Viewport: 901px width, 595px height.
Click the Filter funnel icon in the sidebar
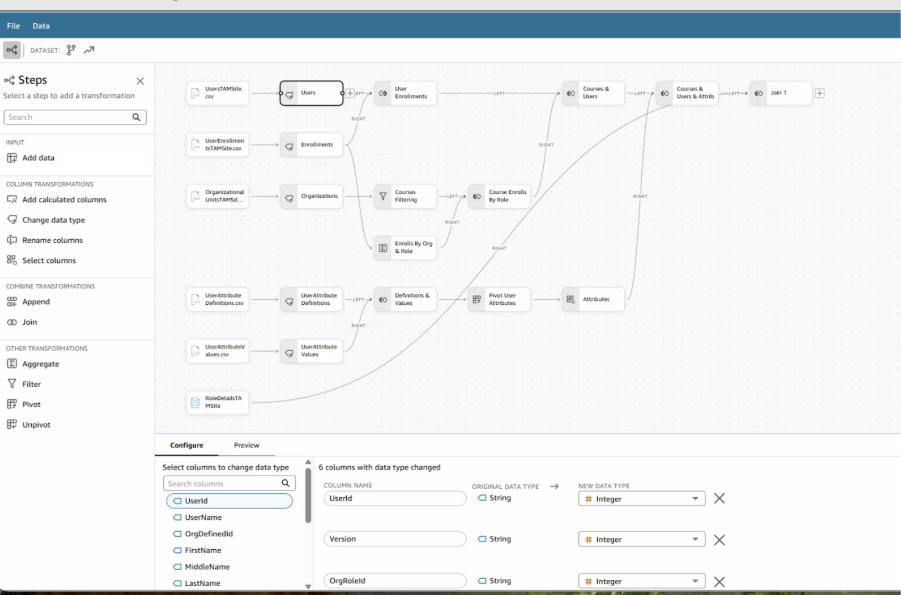11,383
